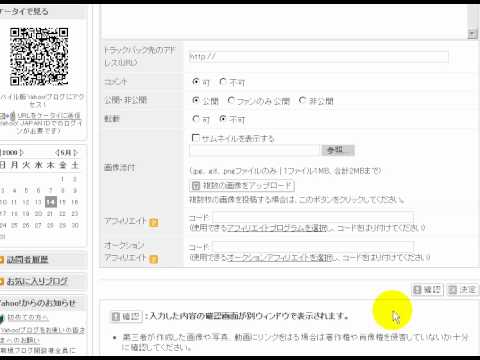Select the 公開 radio button
The height and width of the screenshot is (360, 480).
point(196,100)
